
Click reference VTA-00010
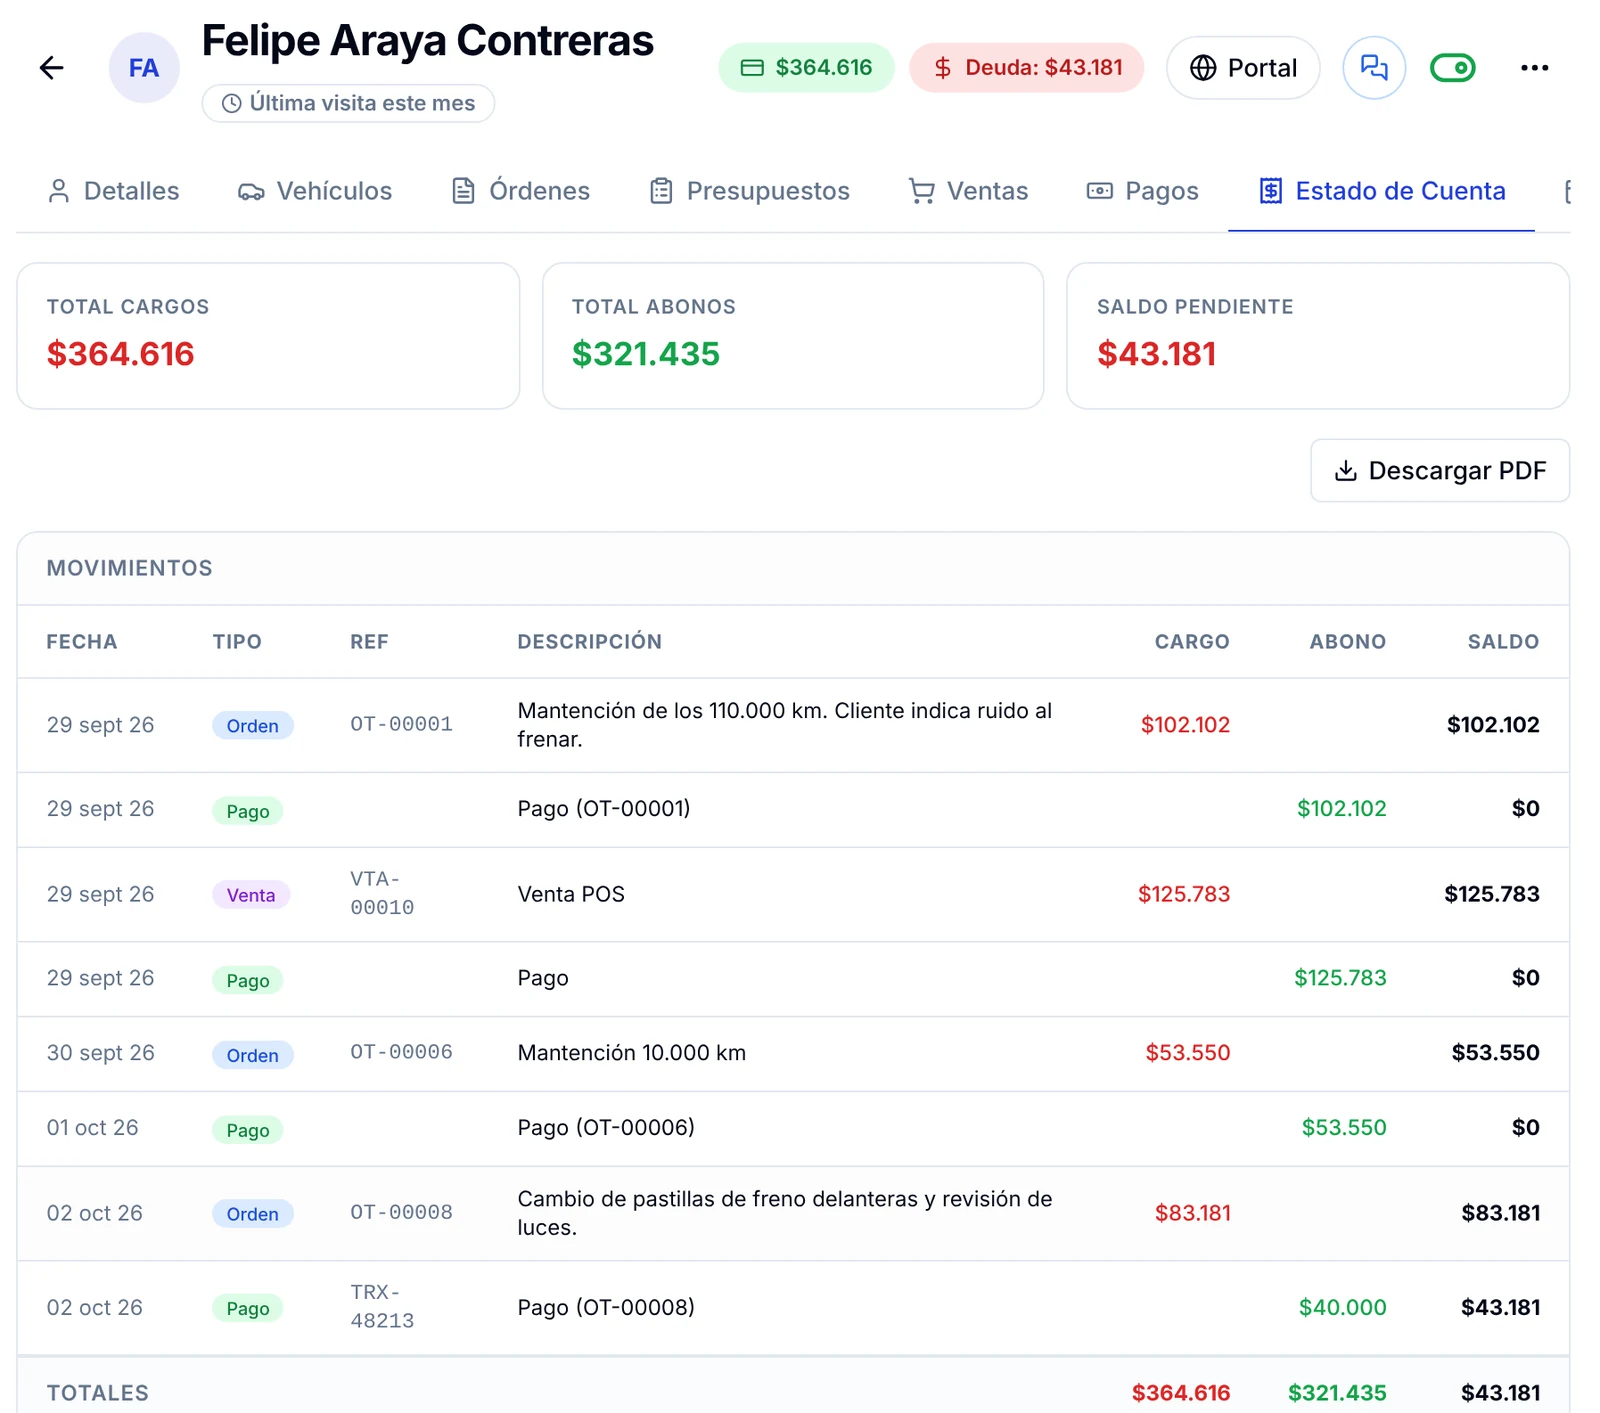coord(382,893)
